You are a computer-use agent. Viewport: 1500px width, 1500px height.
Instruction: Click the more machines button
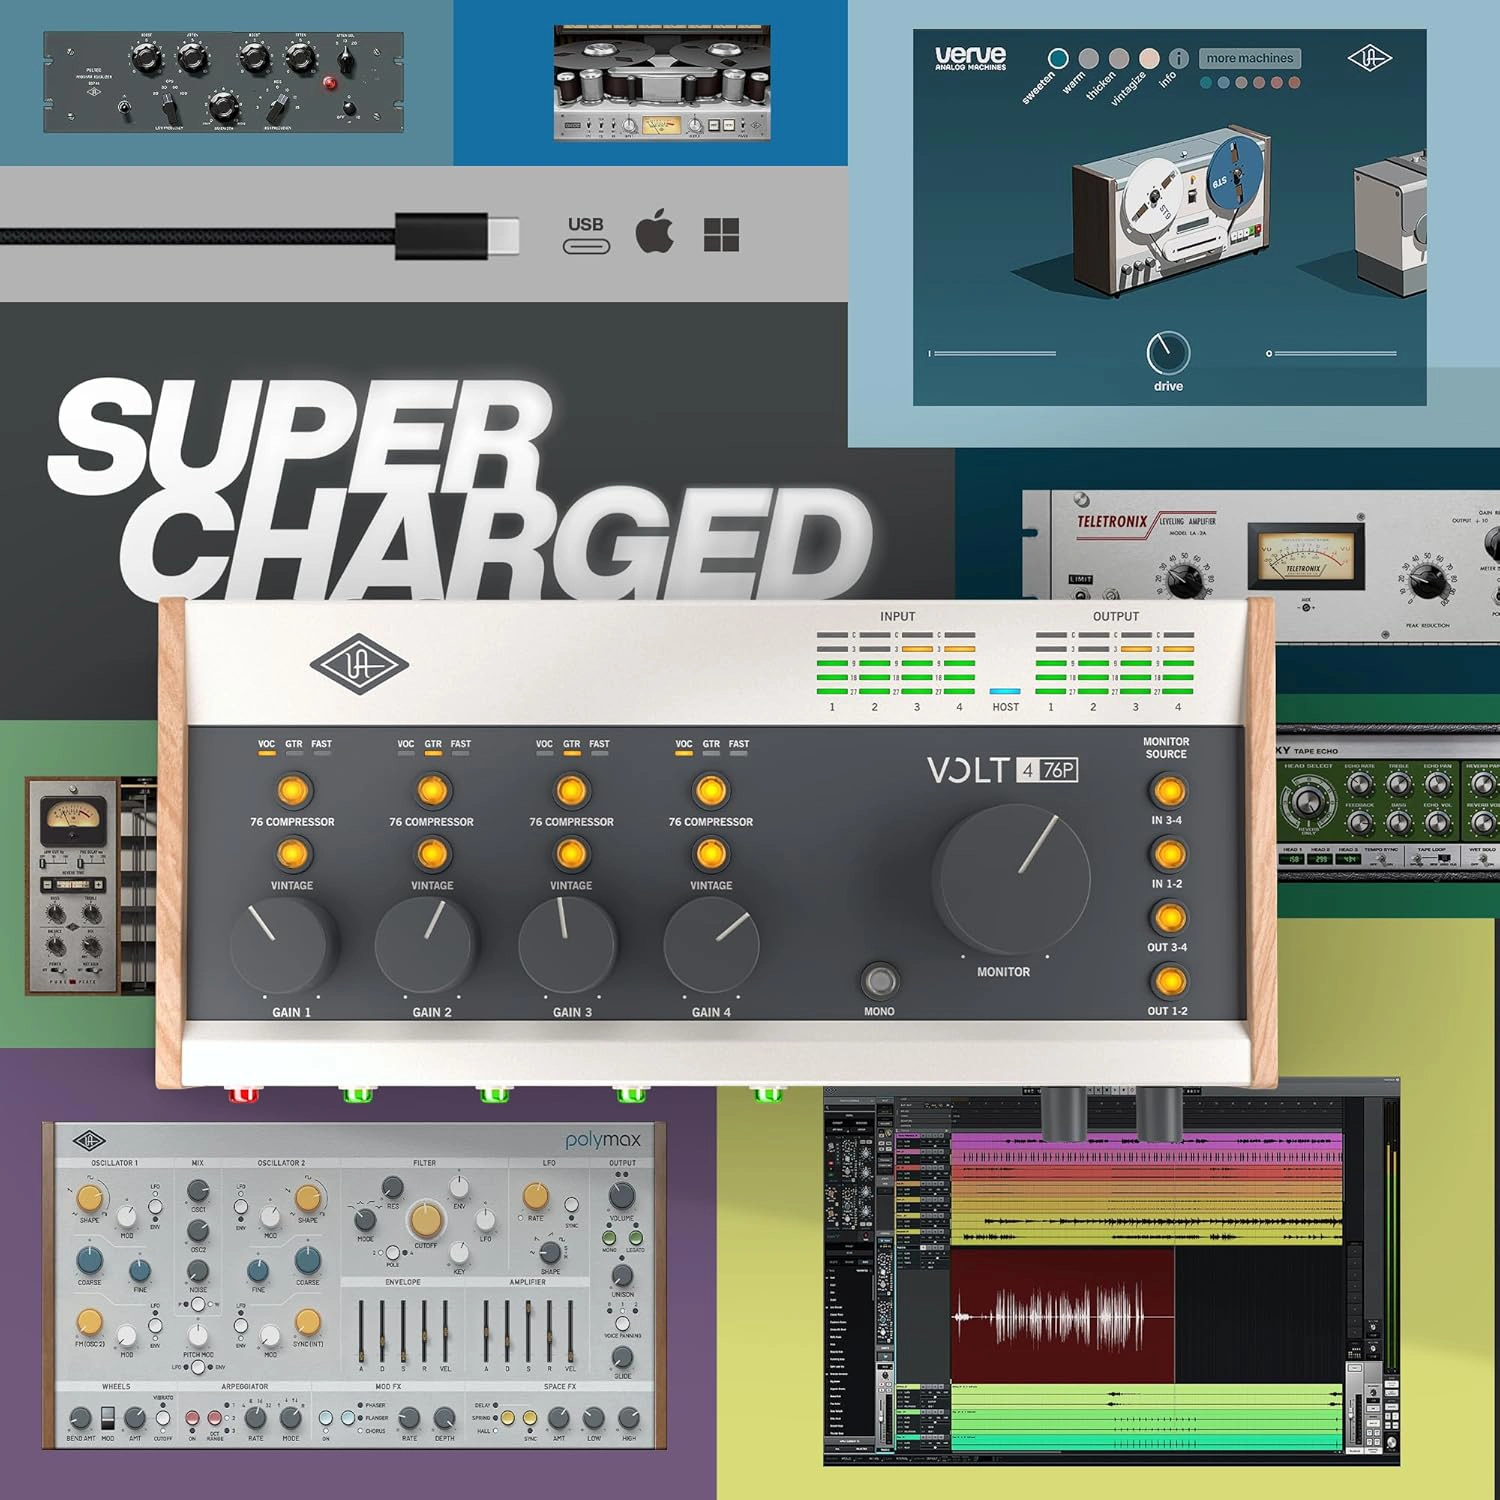point(1249,58)
